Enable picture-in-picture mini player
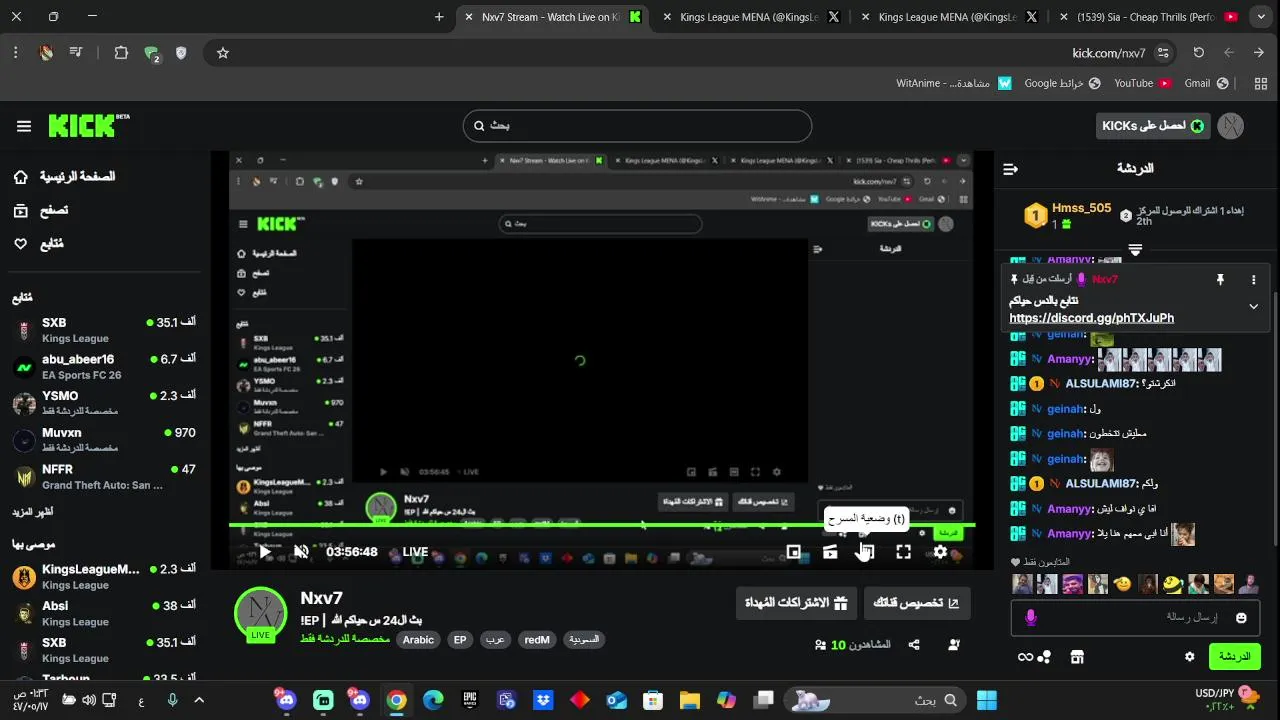 (793, 552)
